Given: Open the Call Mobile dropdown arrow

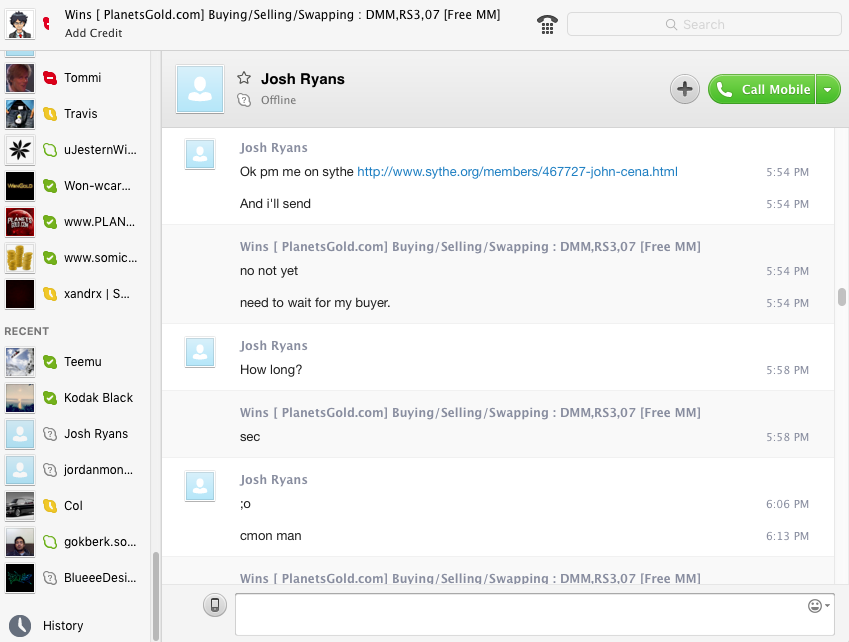Looking at the screenshot, I should click(828, 89).
